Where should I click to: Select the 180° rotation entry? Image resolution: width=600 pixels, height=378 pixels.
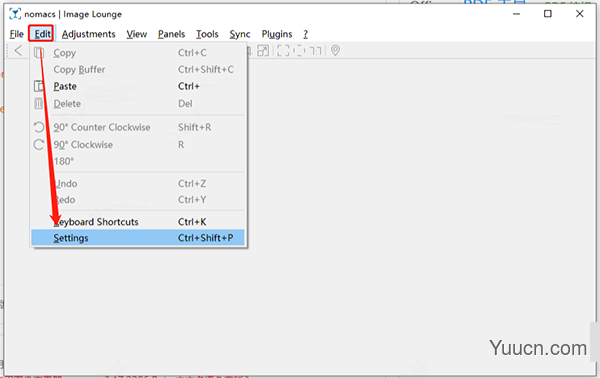point(138,161)
